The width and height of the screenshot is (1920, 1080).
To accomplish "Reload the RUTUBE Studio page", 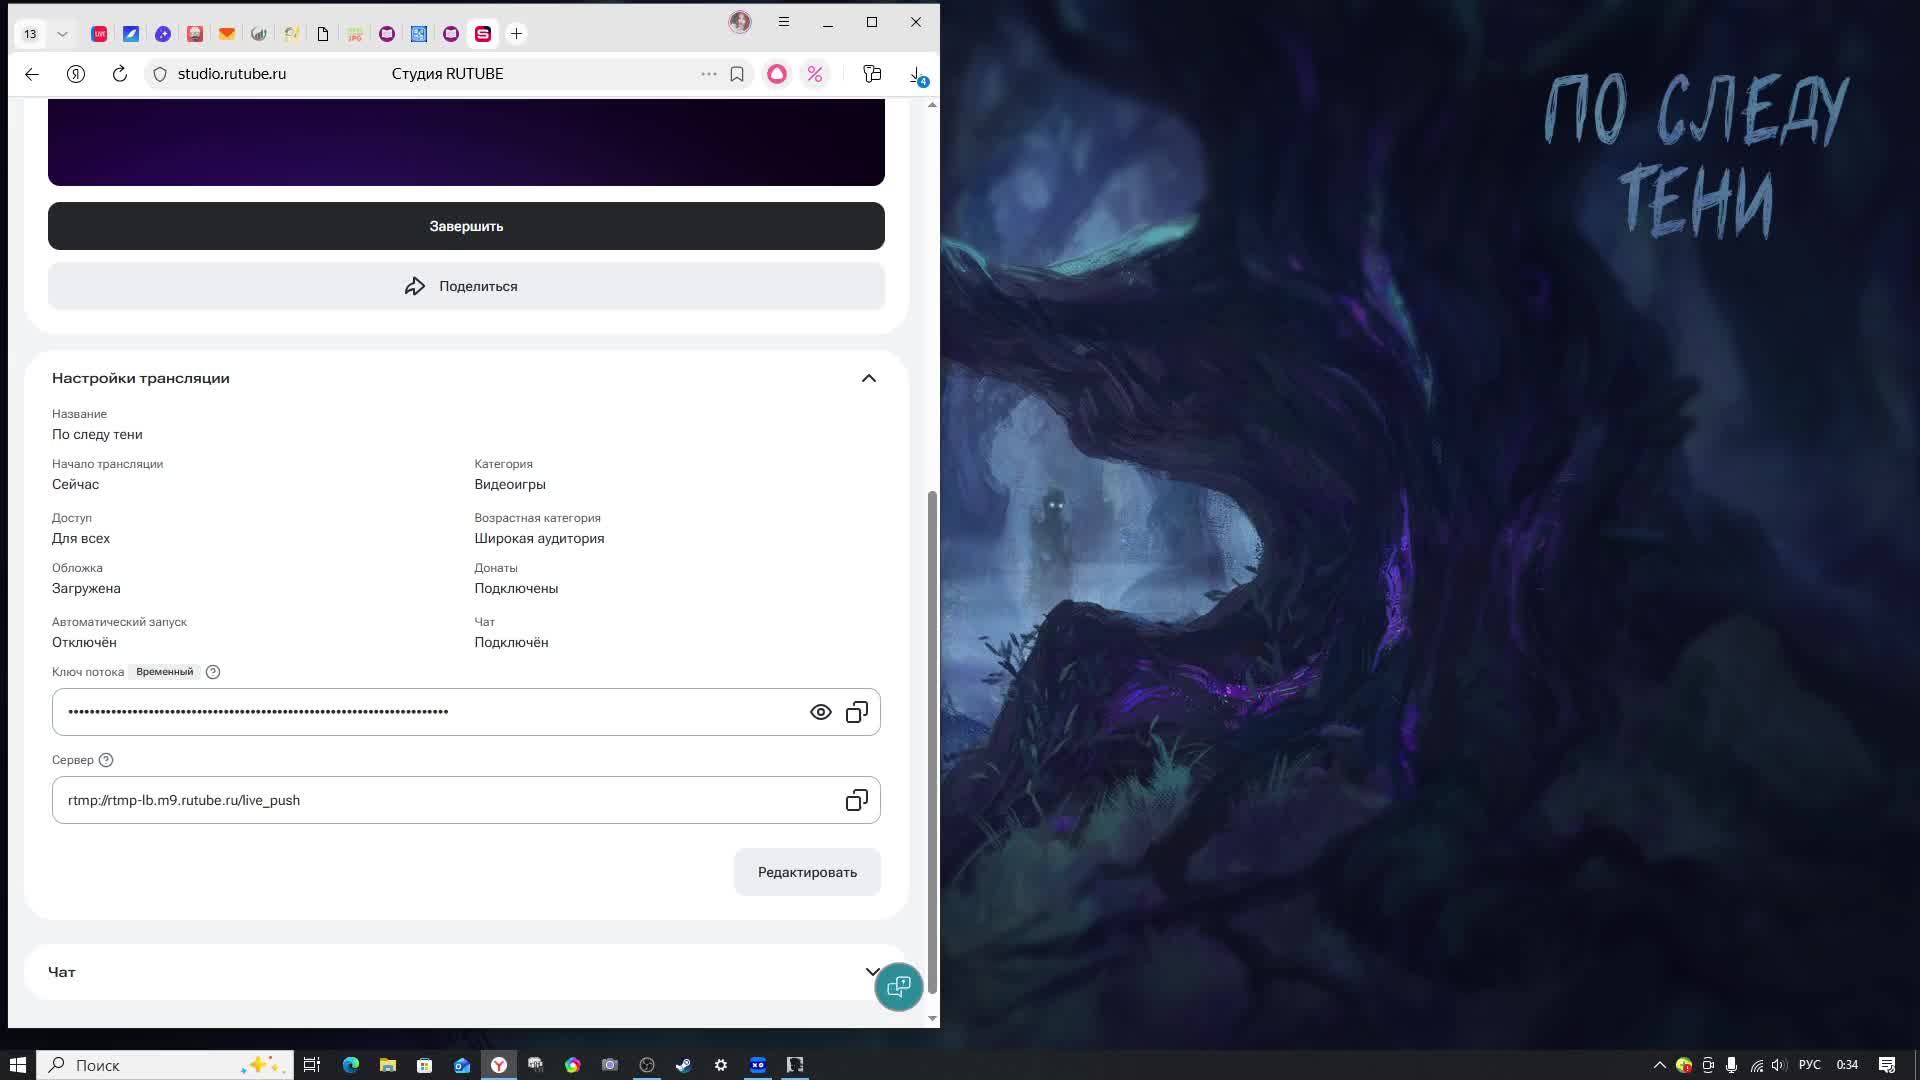I will tap(120, 74).
